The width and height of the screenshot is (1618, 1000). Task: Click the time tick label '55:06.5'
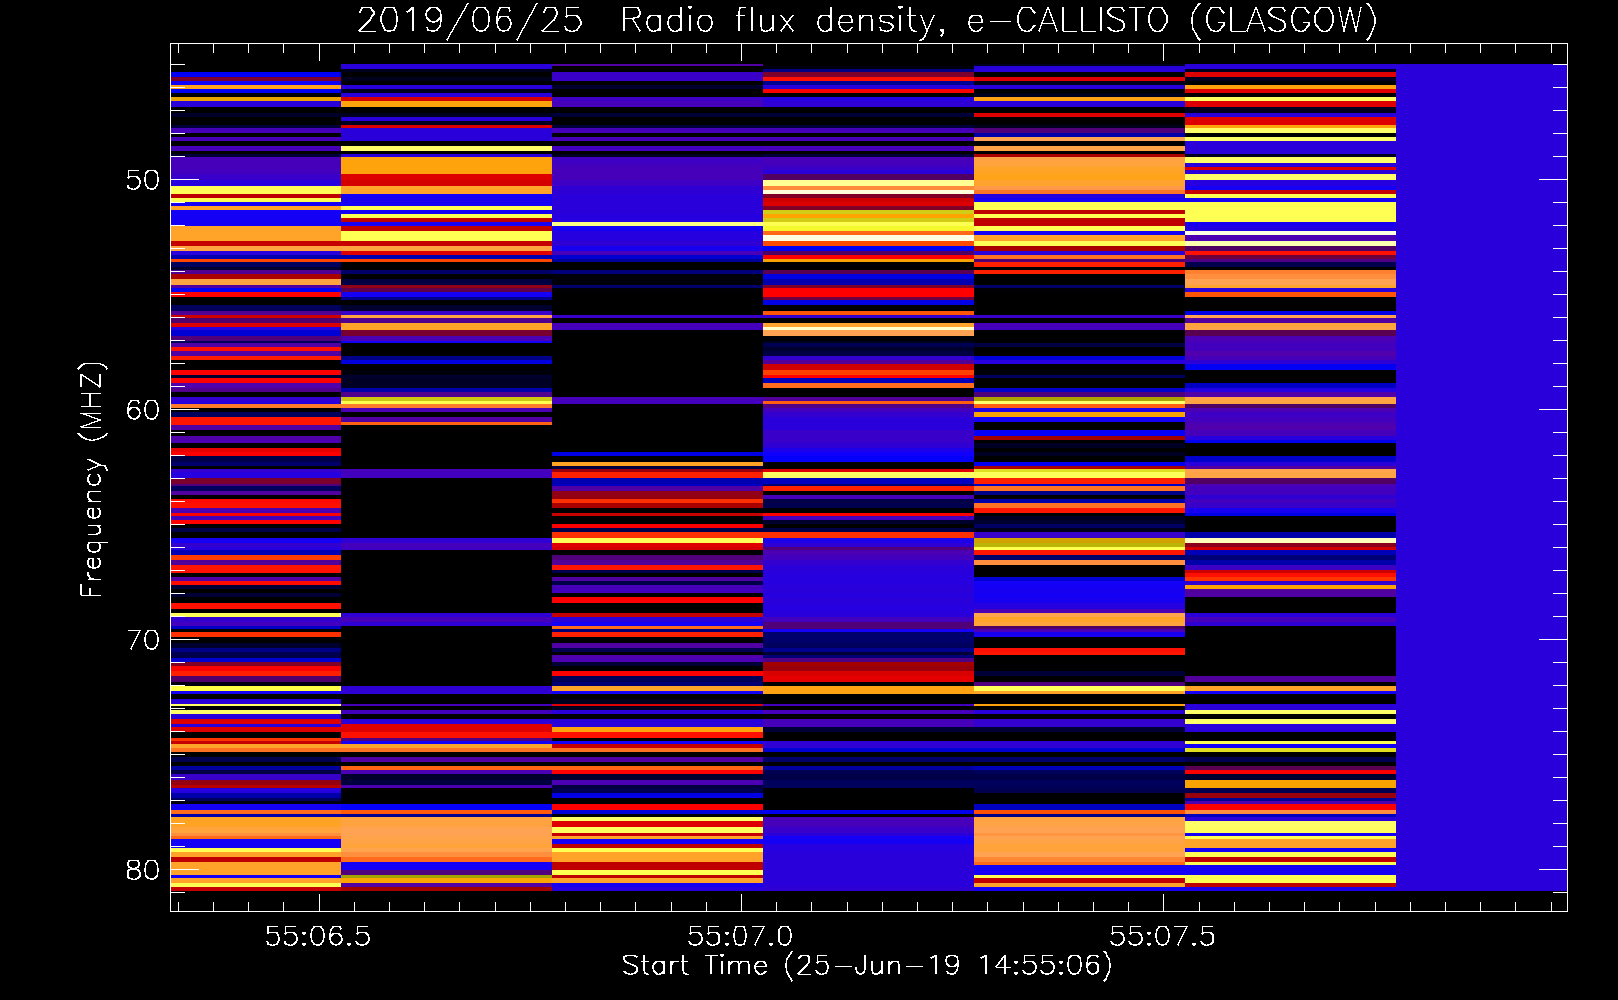[x=318, y=936]
